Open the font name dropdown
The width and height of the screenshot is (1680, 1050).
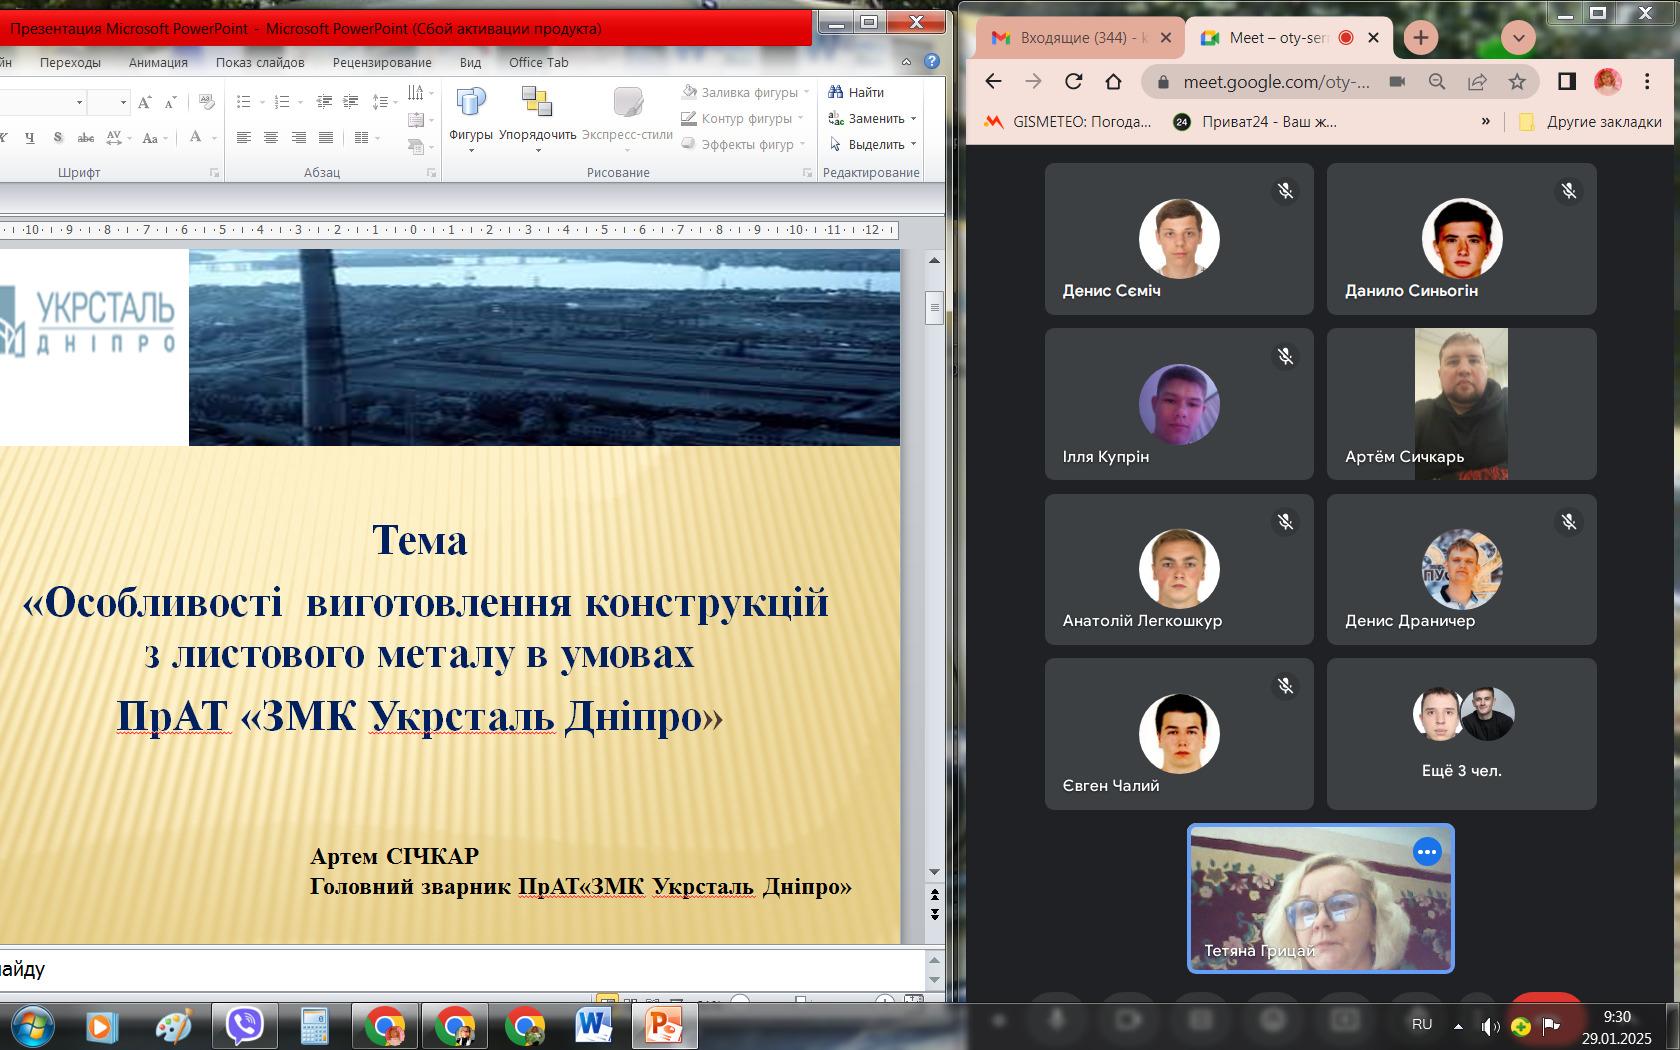pyautogui.click(x=79, y=102)
